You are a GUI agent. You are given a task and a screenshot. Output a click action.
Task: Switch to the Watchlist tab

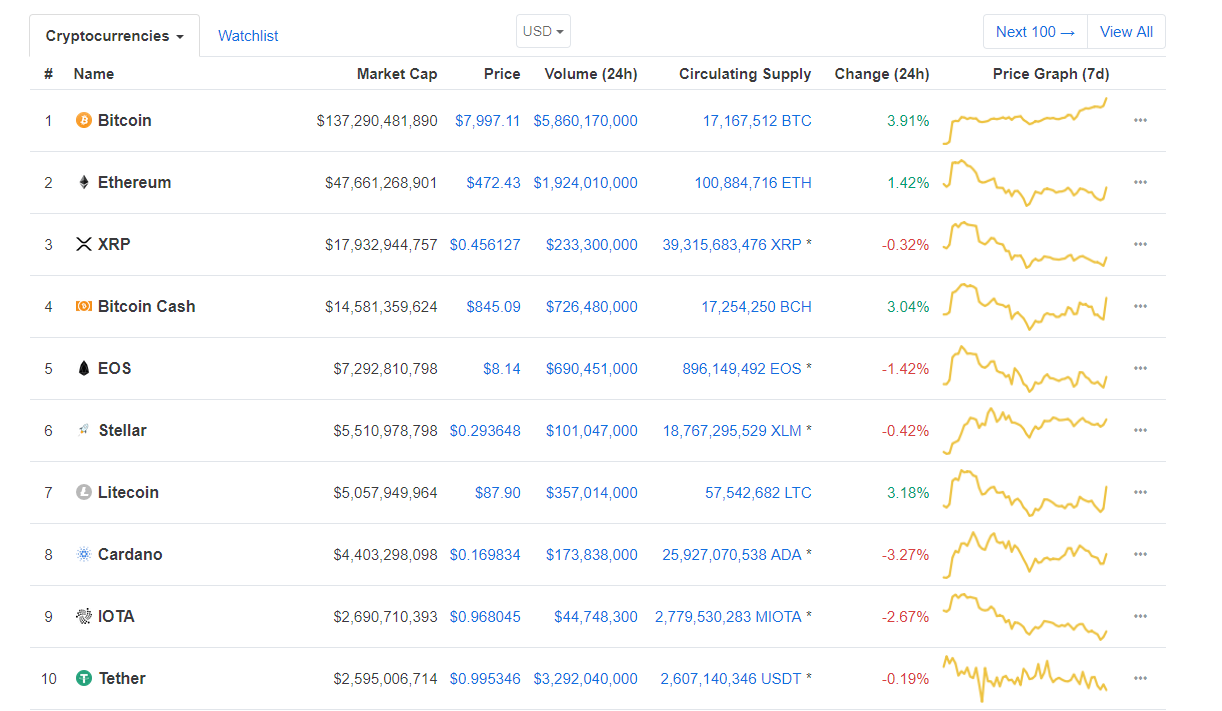(248, 36)
